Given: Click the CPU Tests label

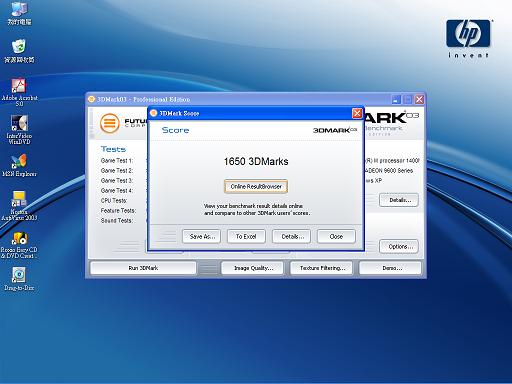Looking at the screenshot, I should point(114,201).
